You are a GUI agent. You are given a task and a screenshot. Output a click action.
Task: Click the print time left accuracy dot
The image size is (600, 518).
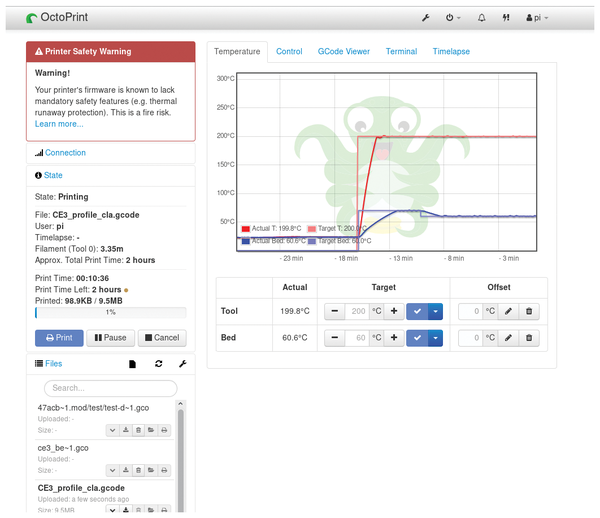[126, 290]
